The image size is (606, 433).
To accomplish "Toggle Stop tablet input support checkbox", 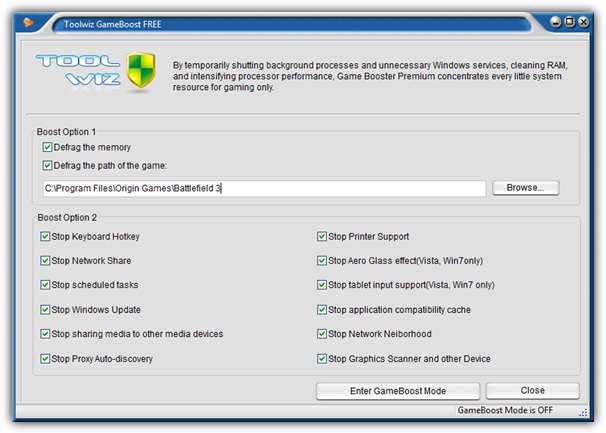I will coord(322,285).
